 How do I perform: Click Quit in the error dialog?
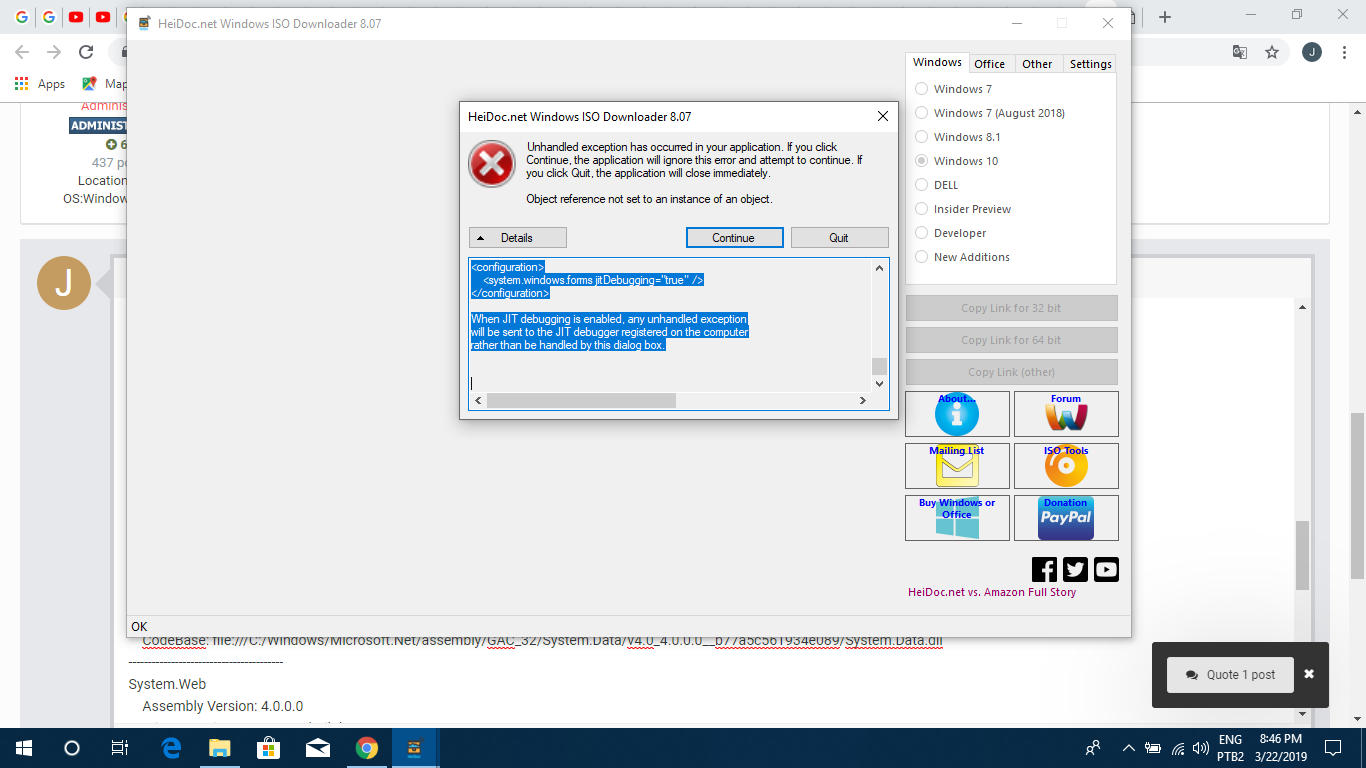[x=839, y=237]
